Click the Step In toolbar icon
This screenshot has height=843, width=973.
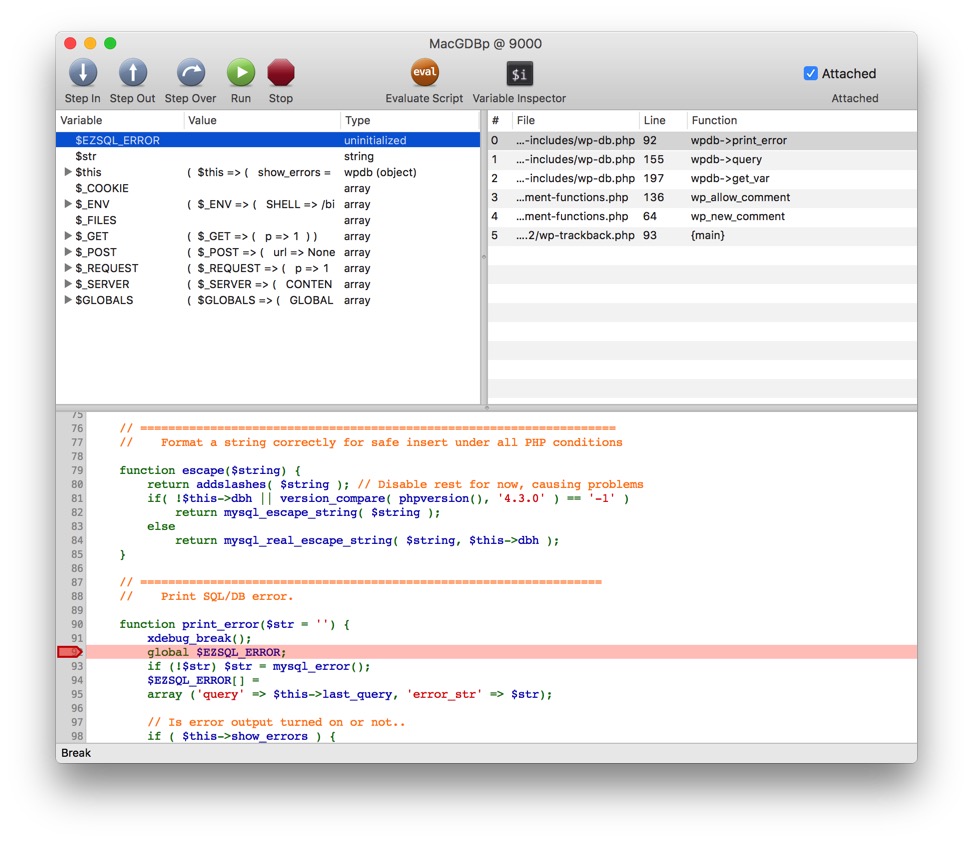tap(83, 73)
